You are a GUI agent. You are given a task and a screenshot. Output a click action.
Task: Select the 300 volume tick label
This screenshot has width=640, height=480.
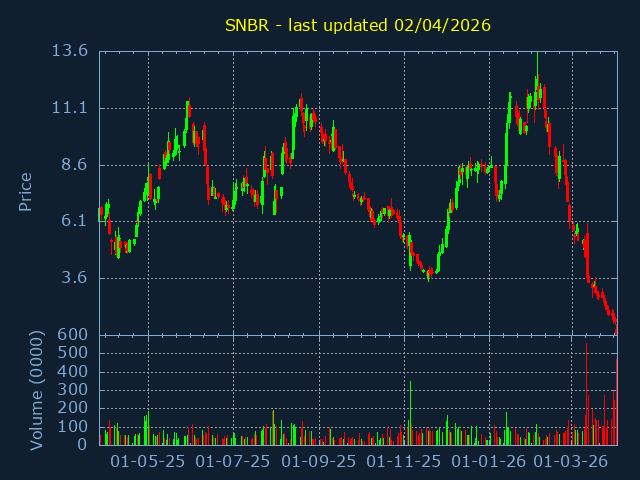point(73,390)
